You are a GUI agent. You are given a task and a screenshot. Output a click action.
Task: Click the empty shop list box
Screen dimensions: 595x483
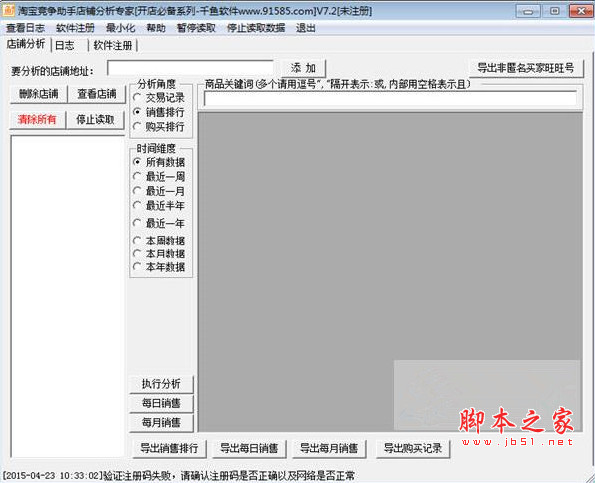click(x=68, y=296)
